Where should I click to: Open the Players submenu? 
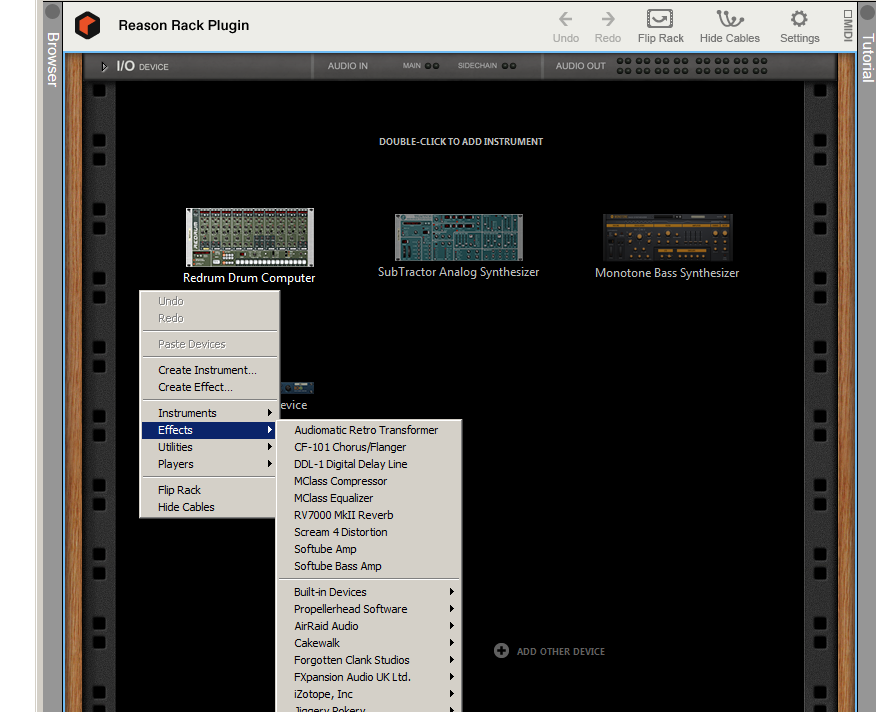[x=210, y=464]
